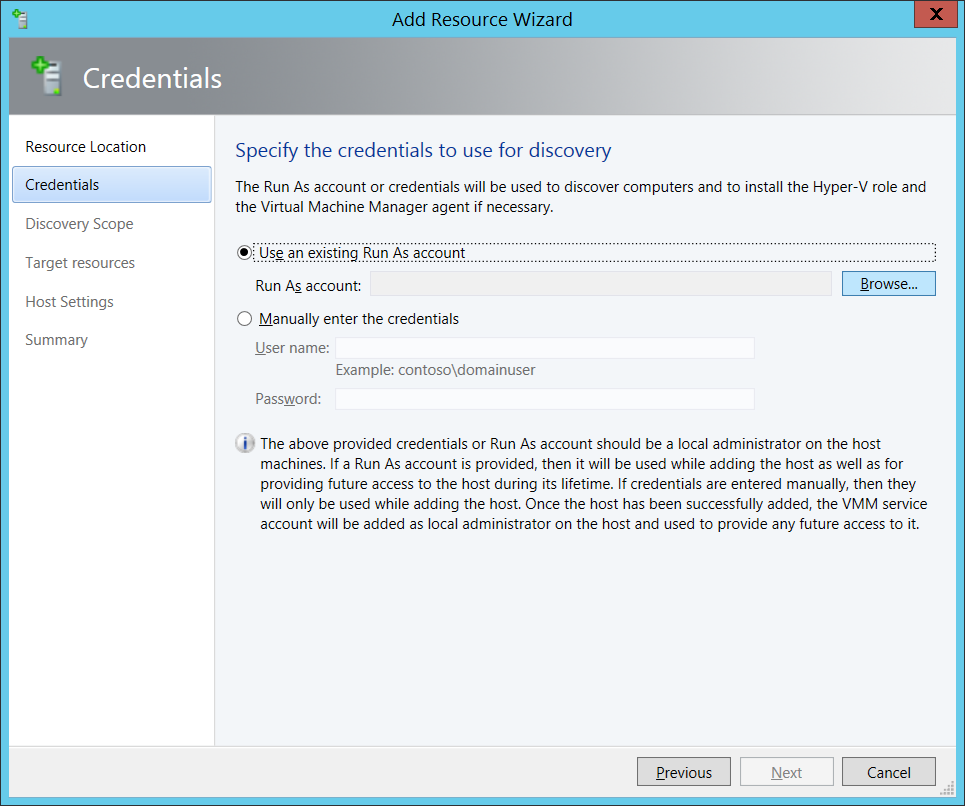Click the User name input field
The image size is (965, 806).
pos(544,347)
